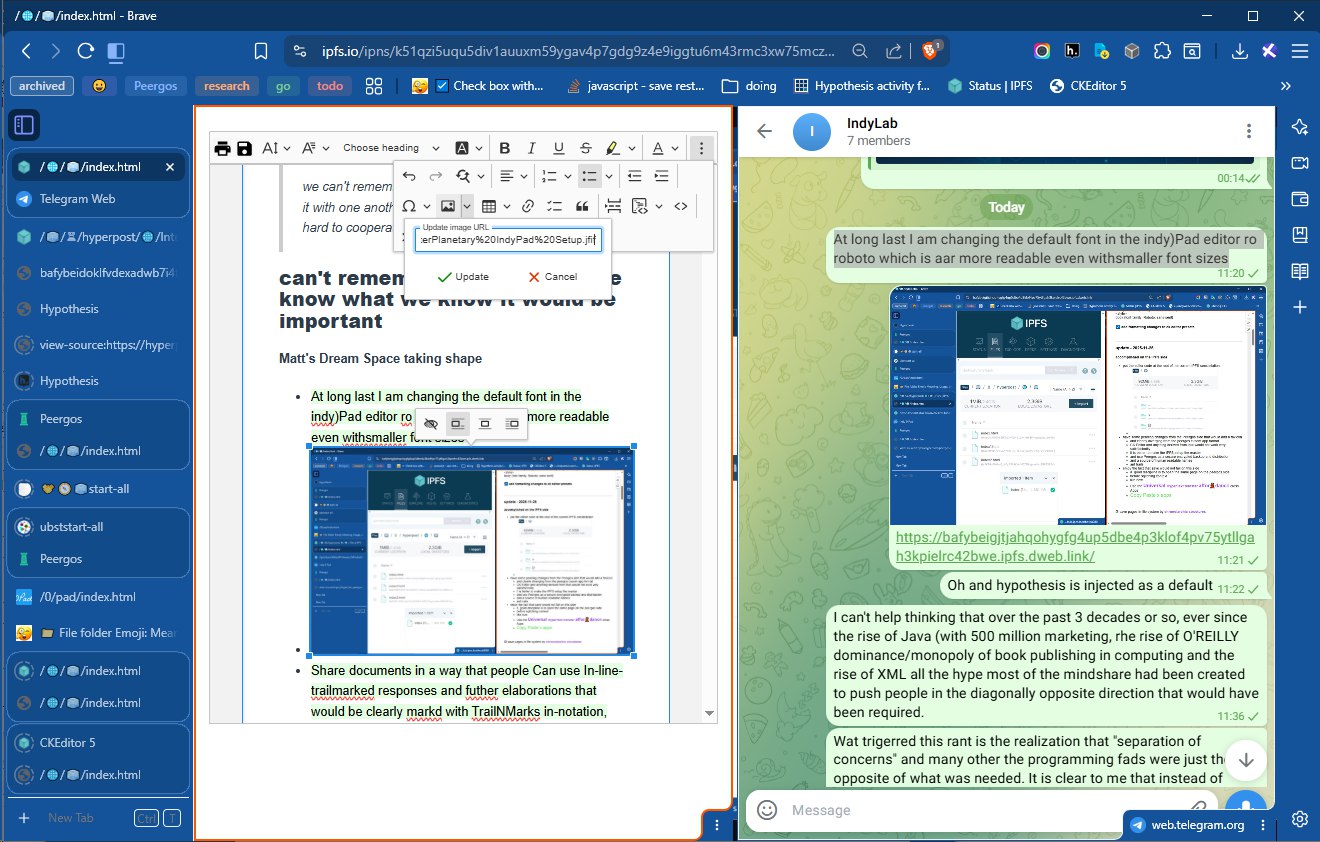The height and width of the screenshot is (842, 1320).
Task: Toggle the bulleted list button
Action: [588, 176]
